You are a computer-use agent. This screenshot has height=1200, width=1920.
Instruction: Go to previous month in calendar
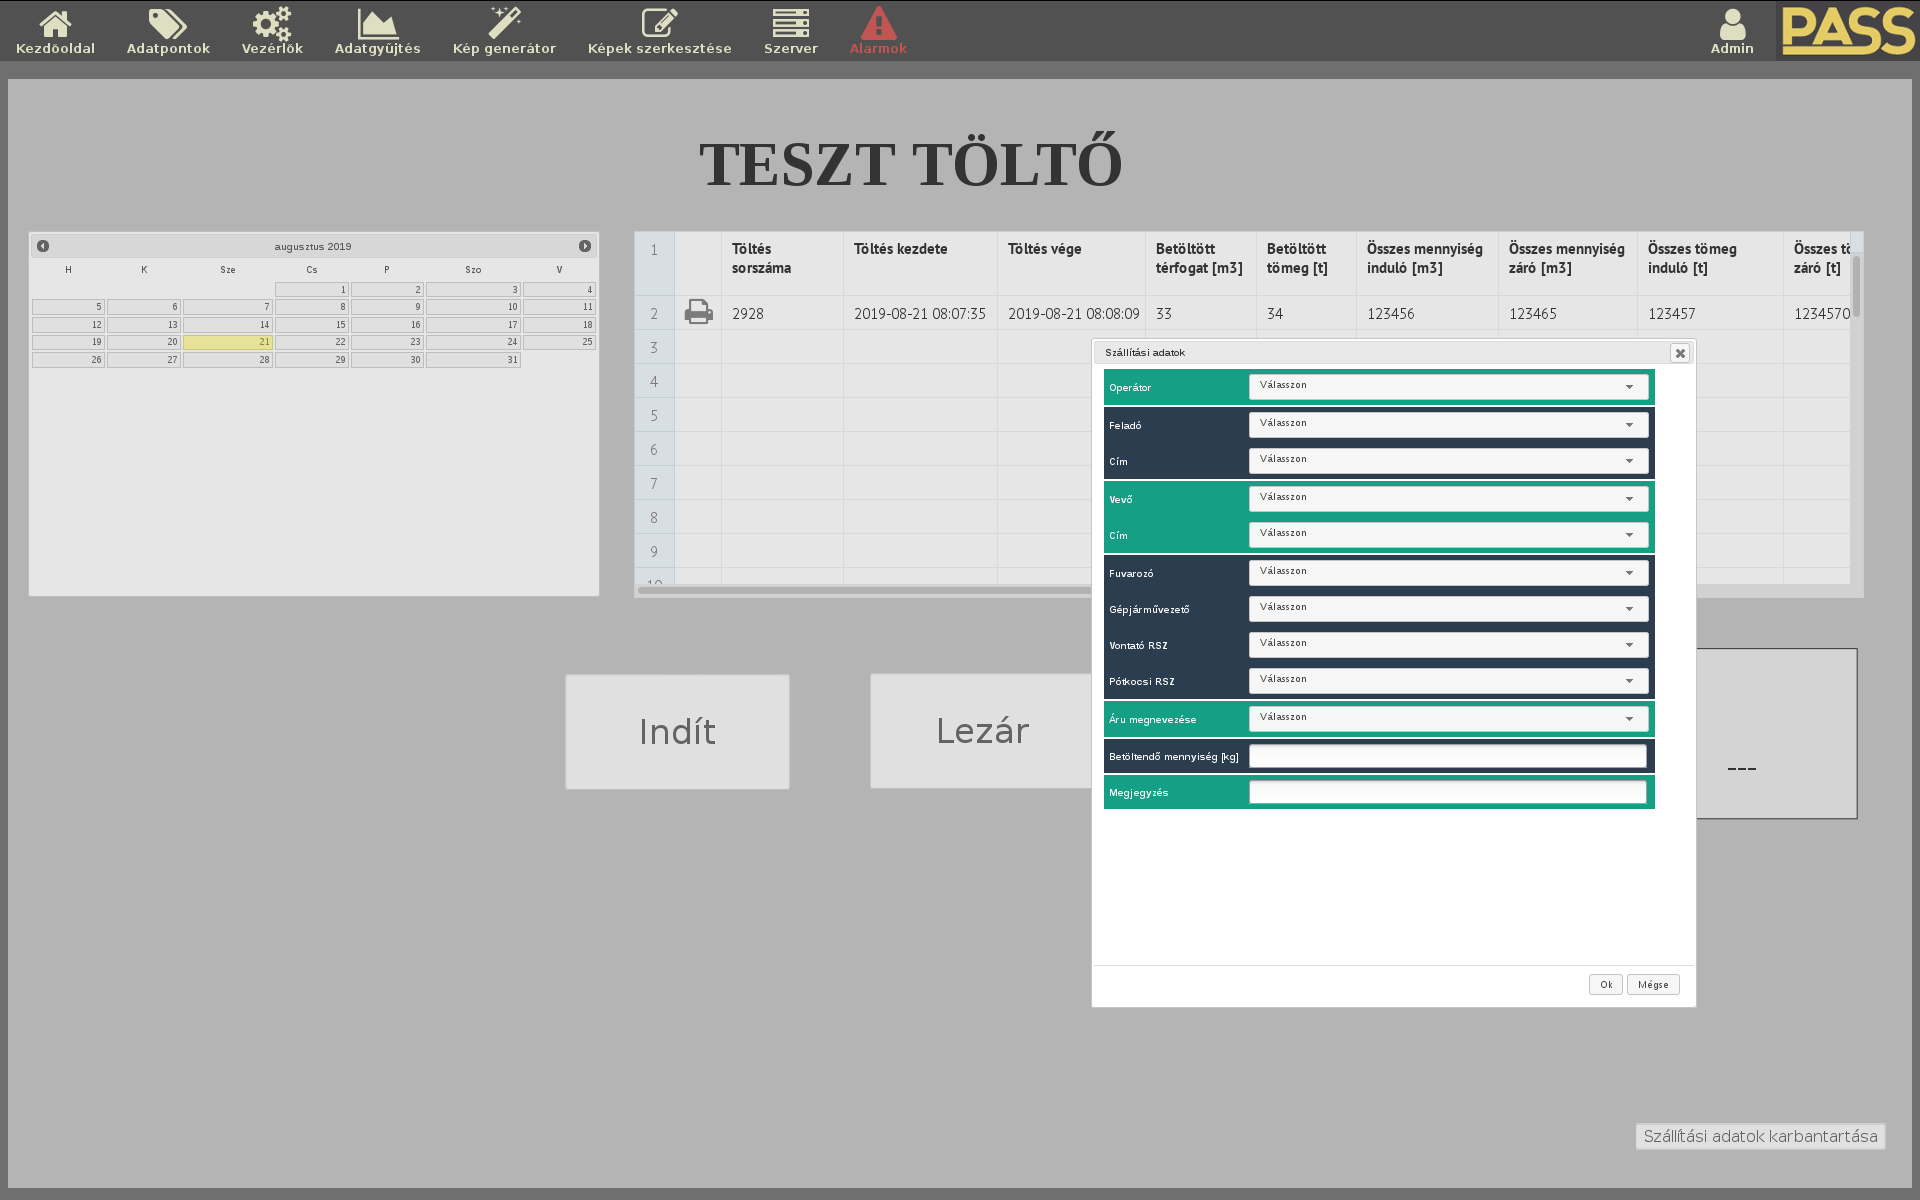pos(43,246)
